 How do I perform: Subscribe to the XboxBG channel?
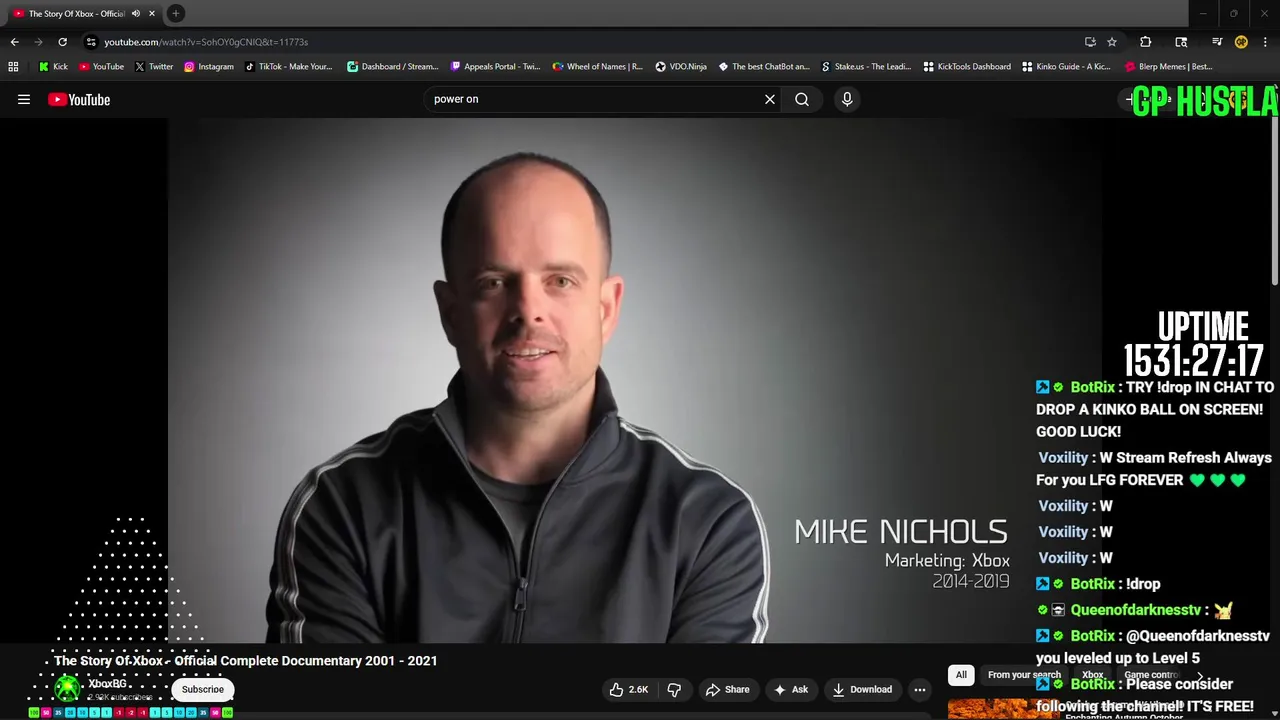coord(203,689)
